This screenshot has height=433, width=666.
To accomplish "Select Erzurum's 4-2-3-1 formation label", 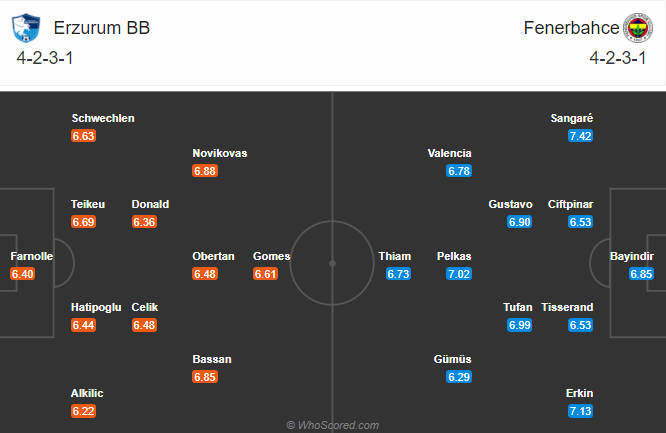I will pos(45,57).
